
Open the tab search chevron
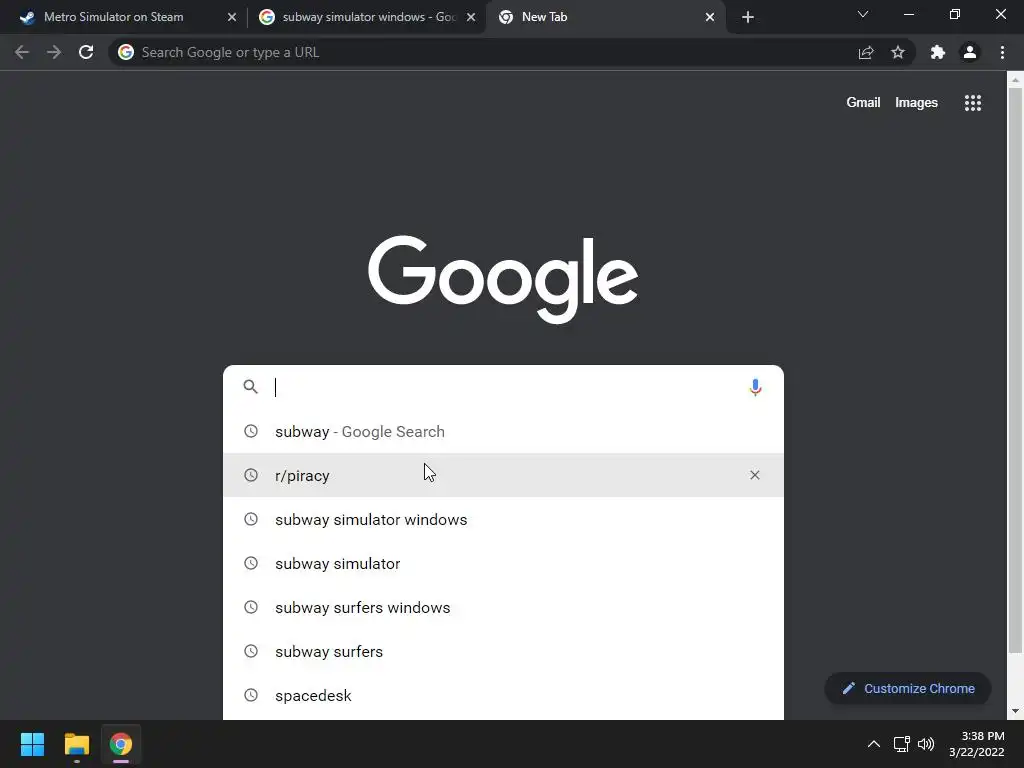(x=863, y=14)
